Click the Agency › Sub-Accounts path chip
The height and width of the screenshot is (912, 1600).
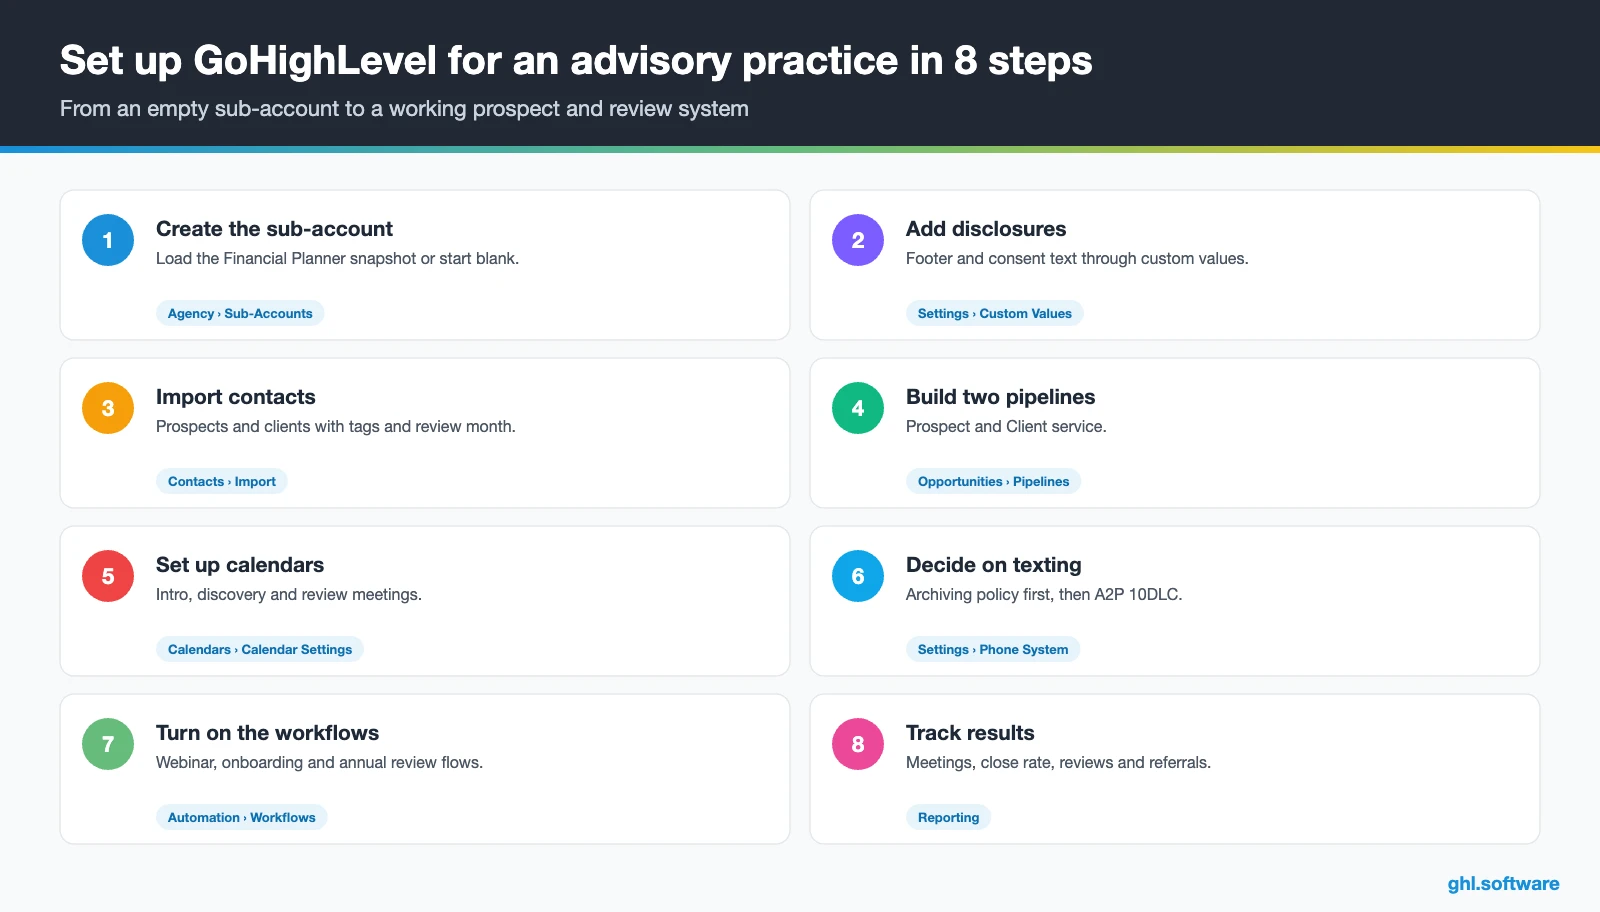(x=240, y=313)
